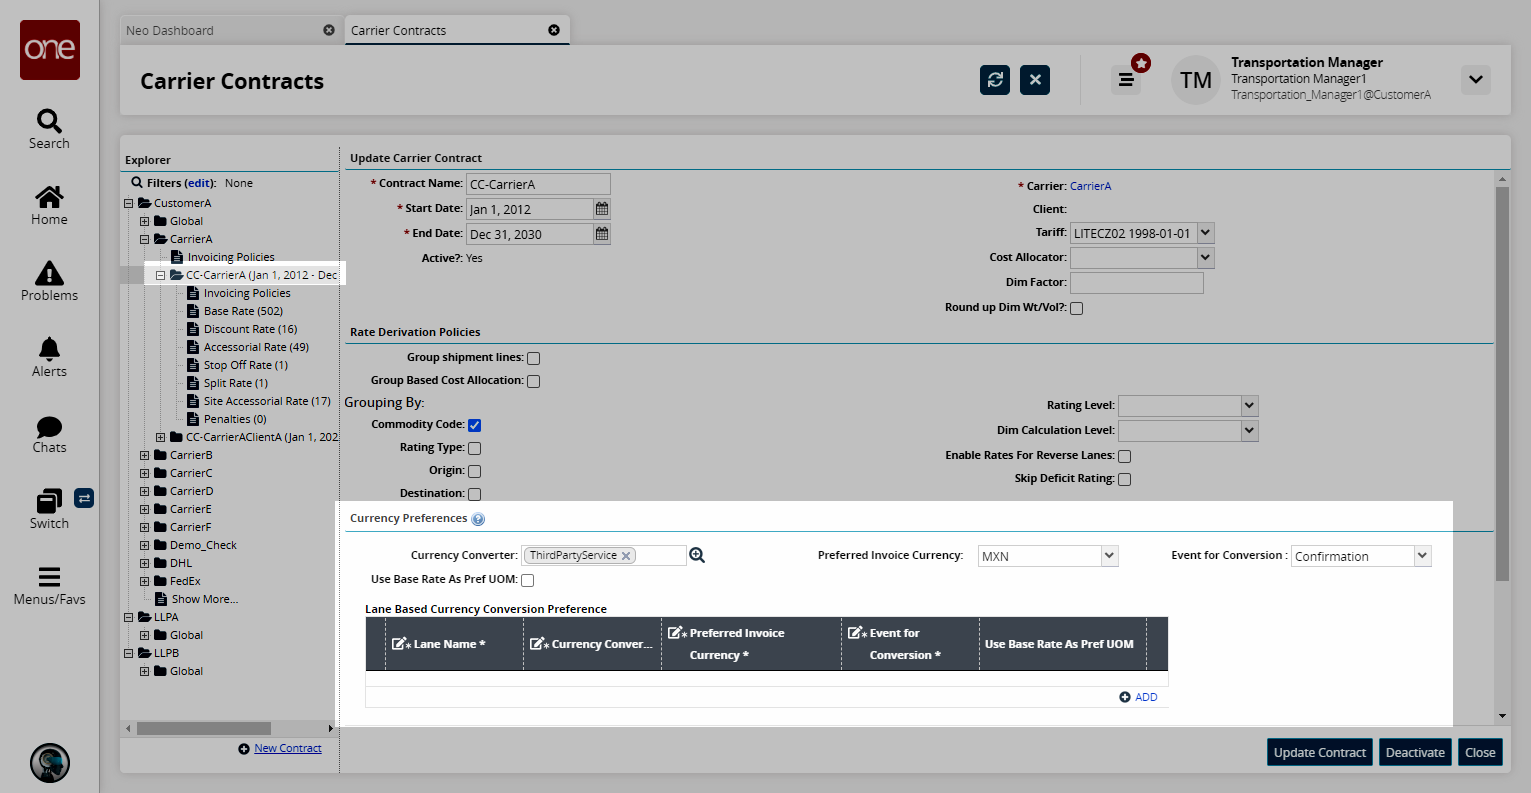
Task: Uncheck the Commodity Code checkbox
Action: (474, 425)
